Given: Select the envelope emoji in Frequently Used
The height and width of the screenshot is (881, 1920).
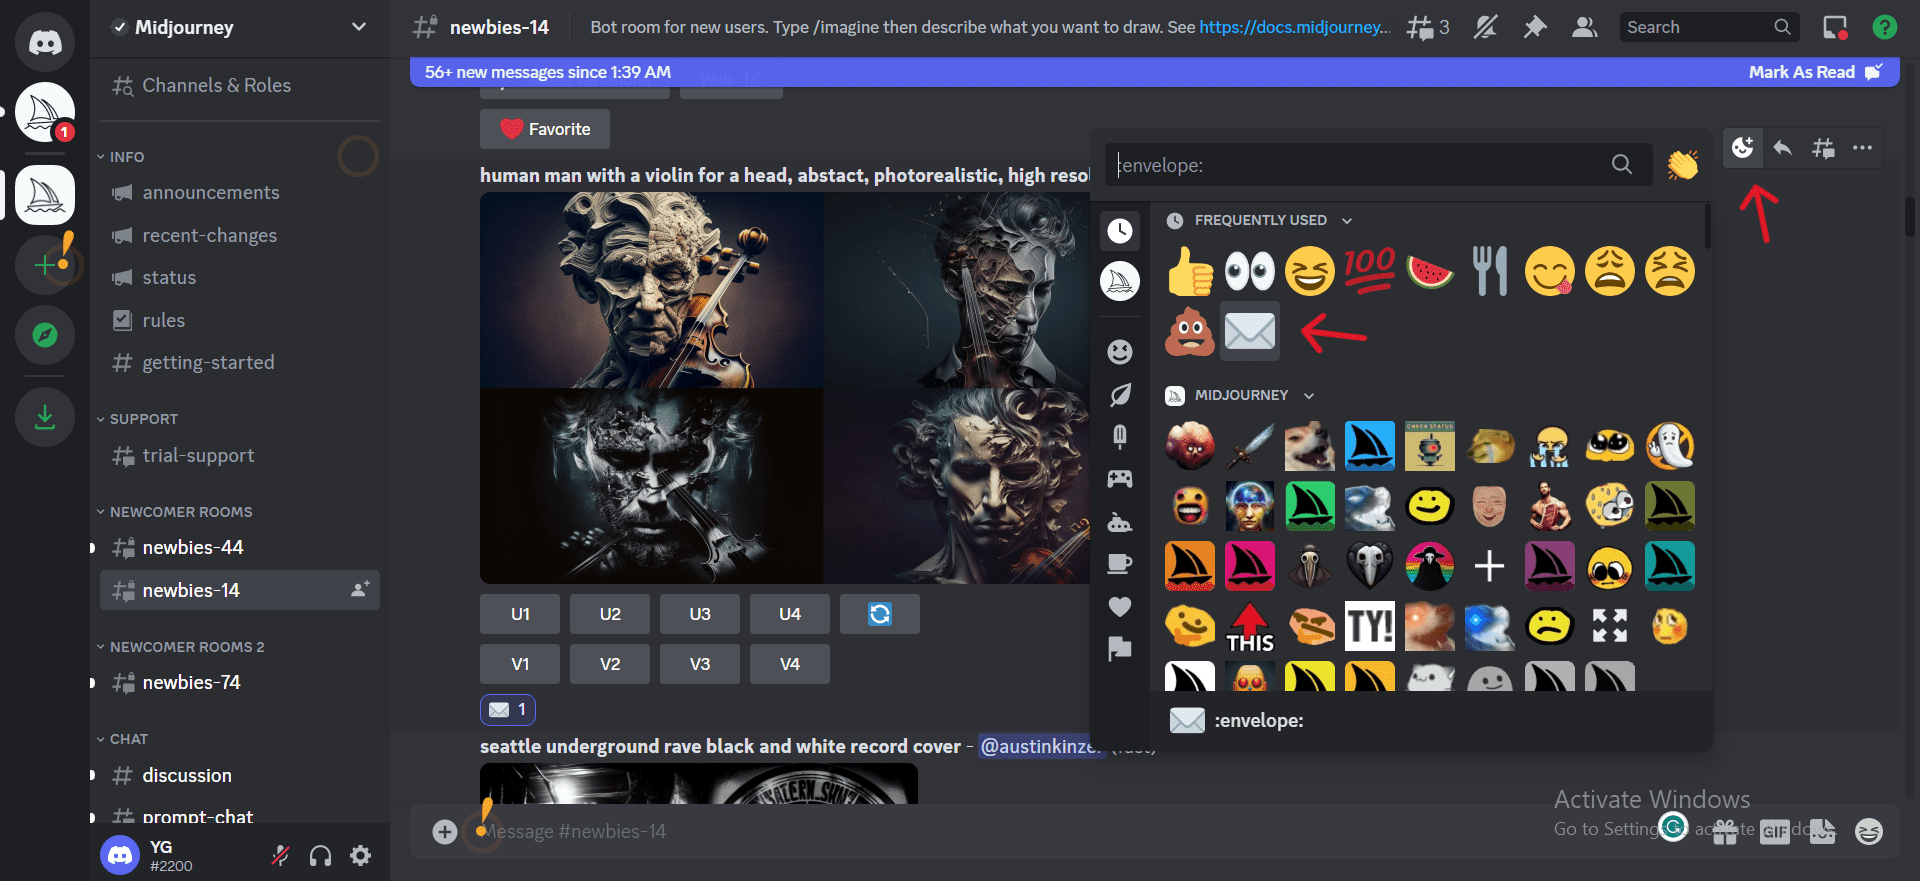Looking at the screenshot, I should [x=1249, y=331].
